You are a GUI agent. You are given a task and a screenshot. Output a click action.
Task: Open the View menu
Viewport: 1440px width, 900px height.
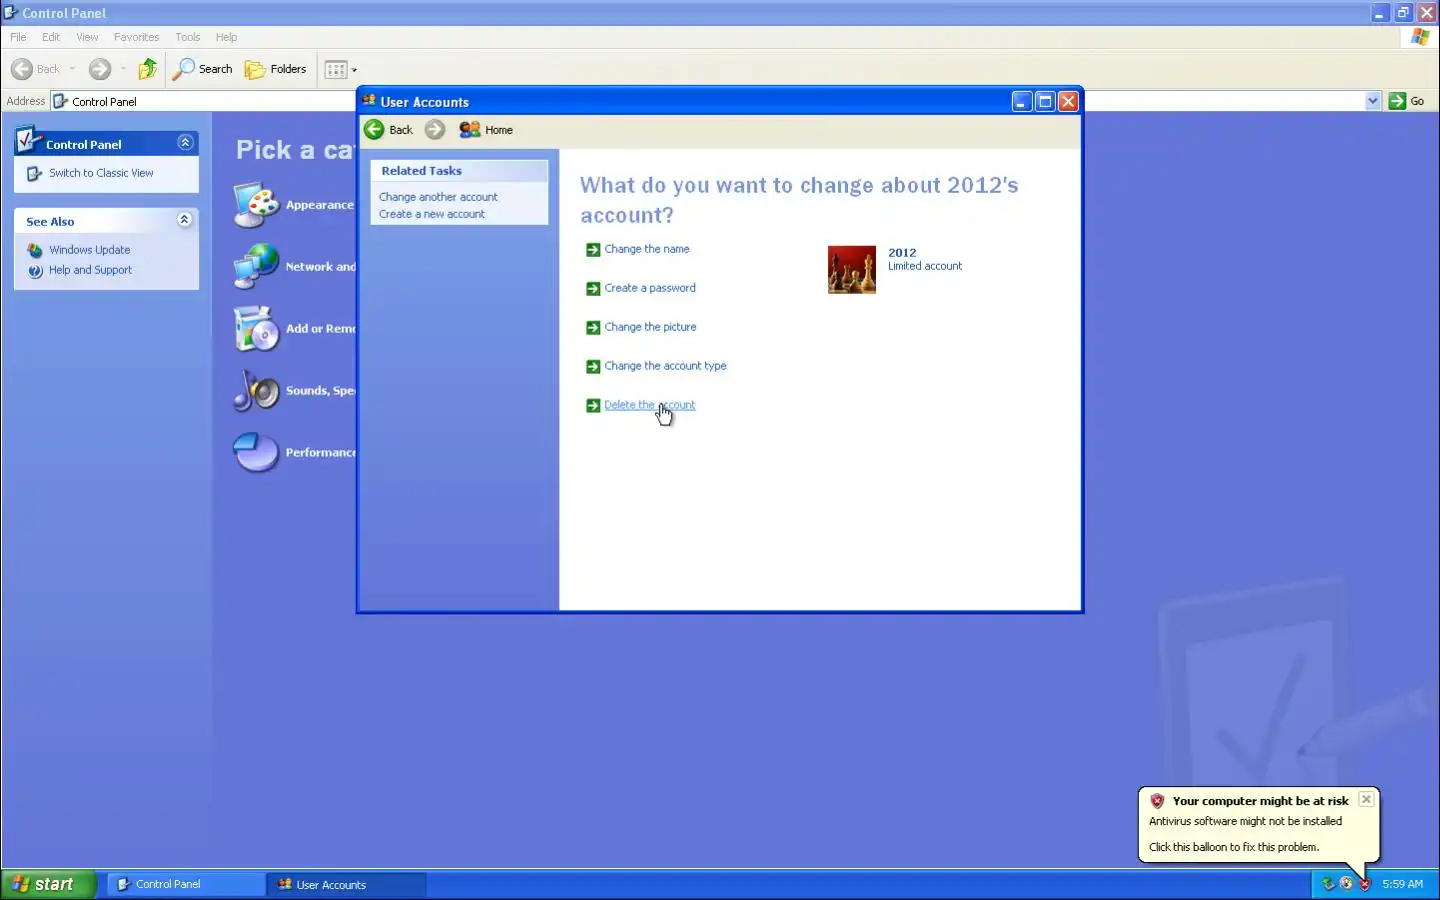87,37
